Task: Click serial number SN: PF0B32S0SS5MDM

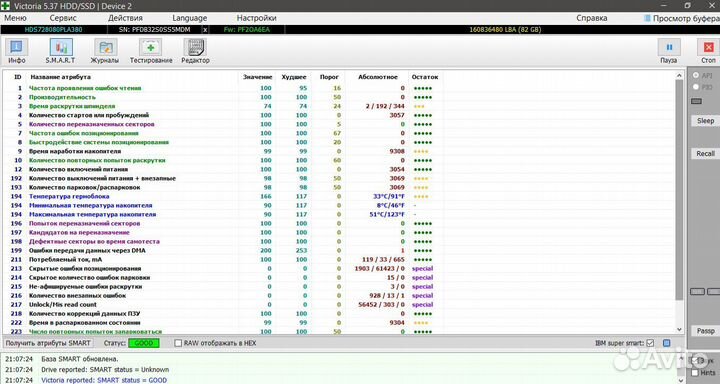Action: pos(154,29)
